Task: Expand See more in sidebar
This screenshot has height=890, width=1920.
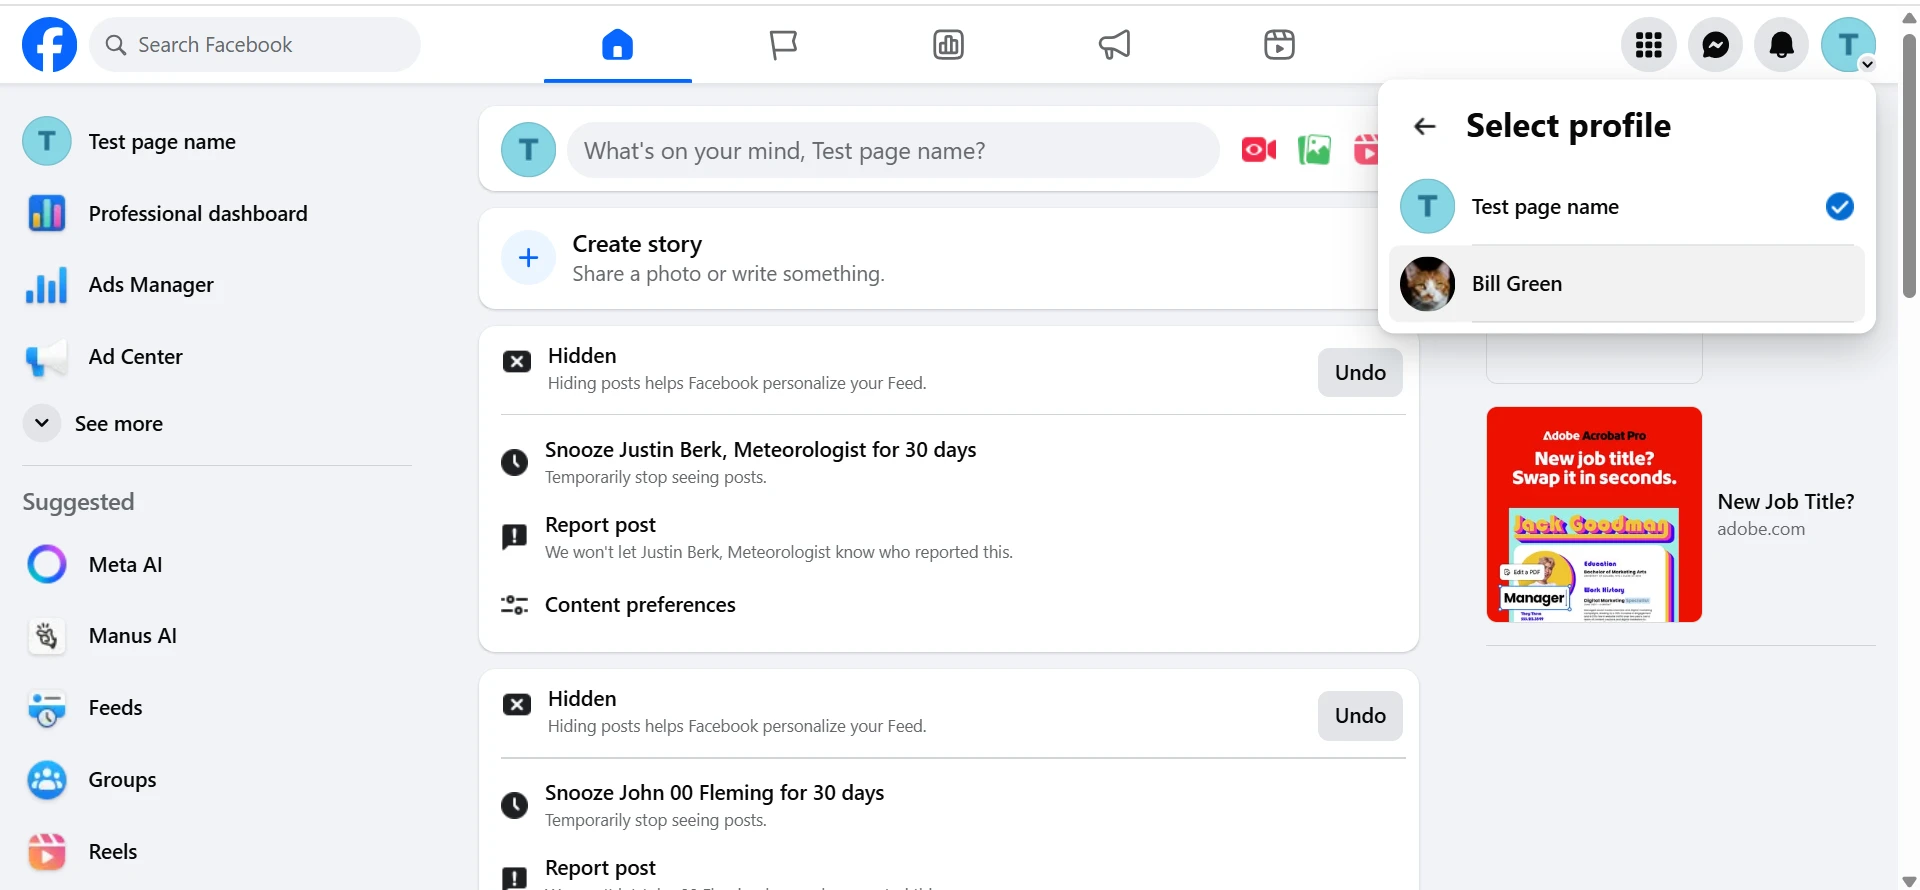Action: (217, 424)
